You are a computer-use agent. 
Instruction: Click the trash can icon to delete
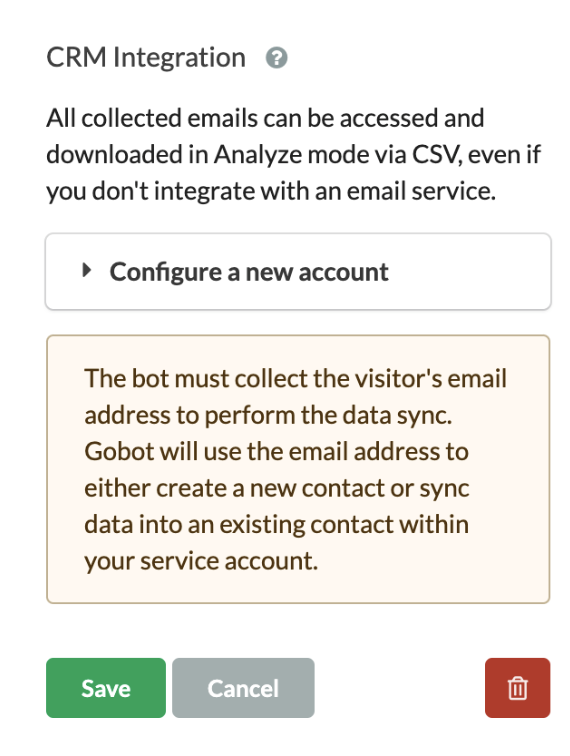pos(517,688)
